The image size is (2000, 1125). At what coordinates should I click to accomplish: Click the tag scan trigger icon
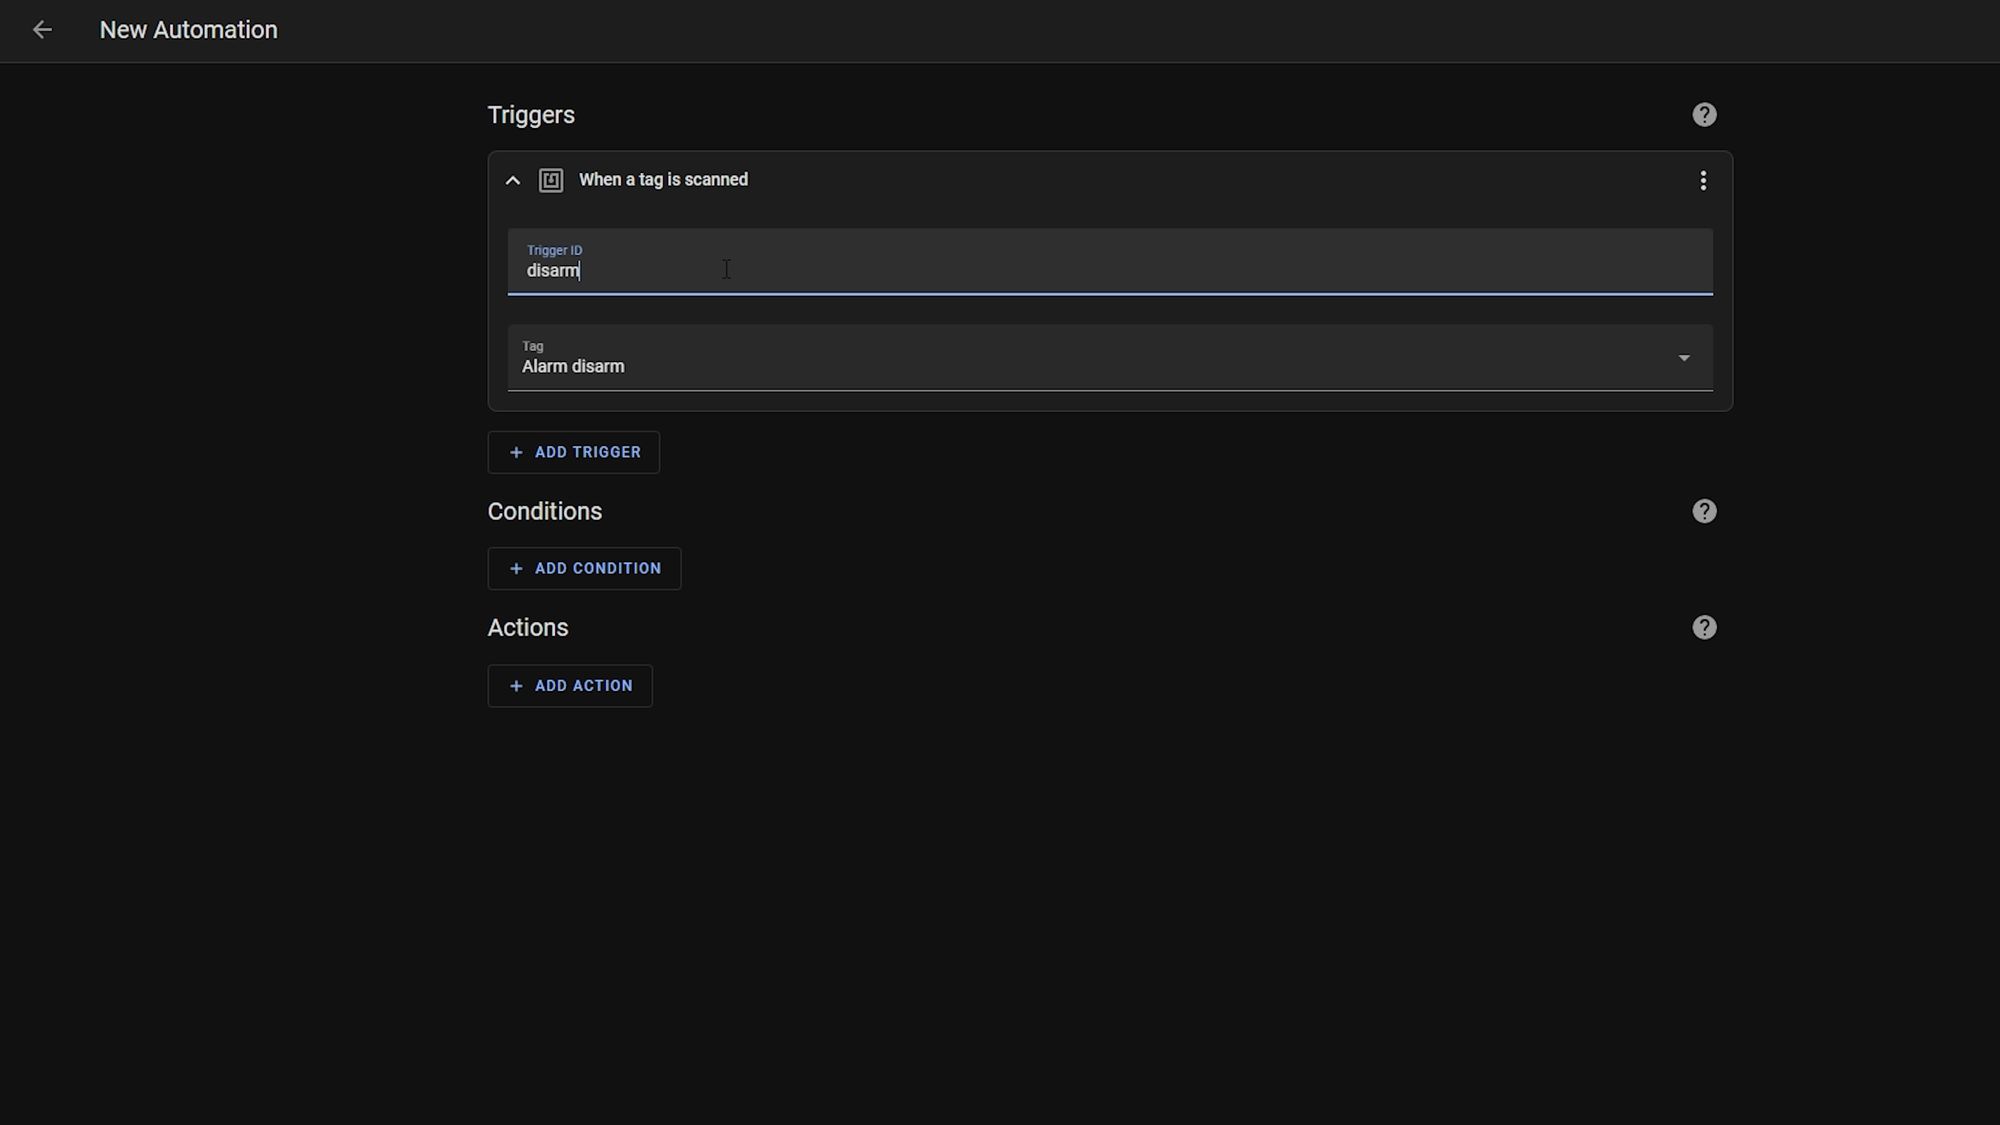(x=549, y=180)
